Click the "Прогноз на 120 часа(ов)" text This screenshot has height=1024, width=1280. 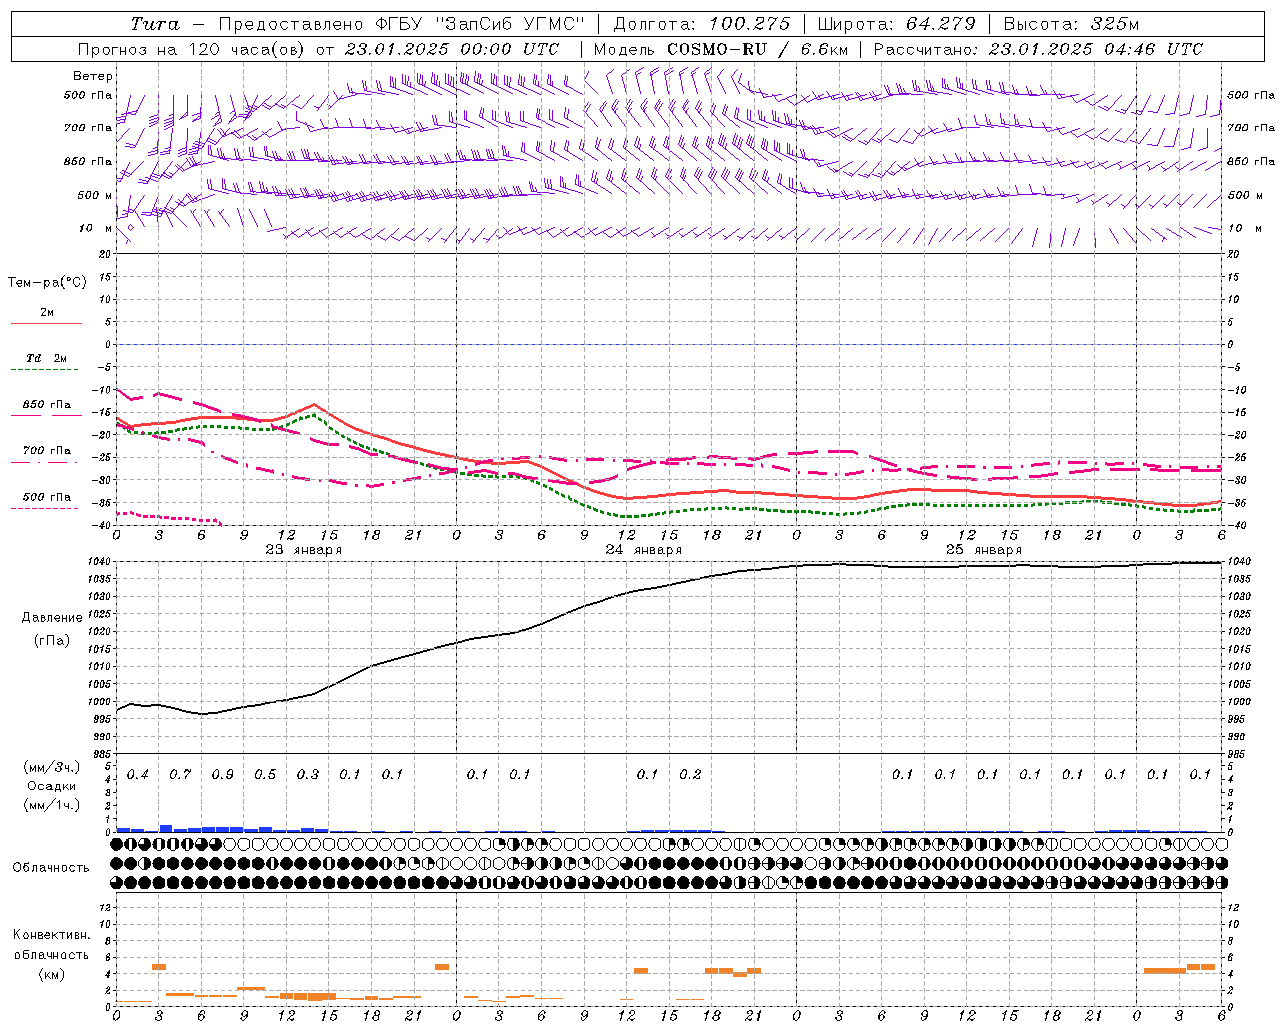[192, 49]
